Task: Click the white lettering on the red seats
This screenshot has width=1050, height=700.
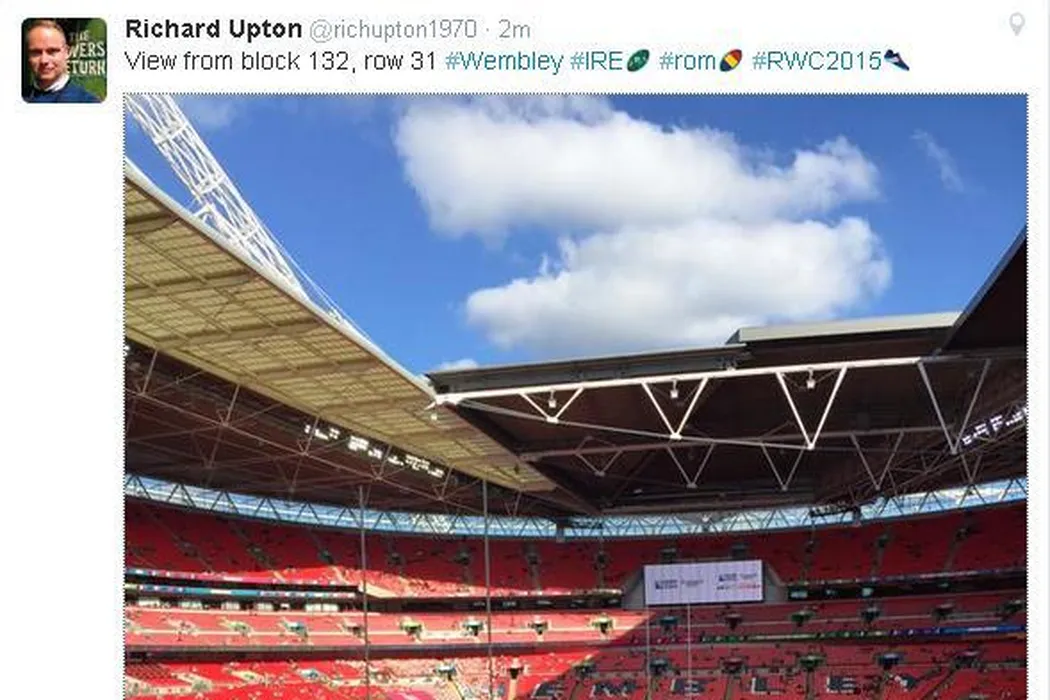Action: click(770, 685)
